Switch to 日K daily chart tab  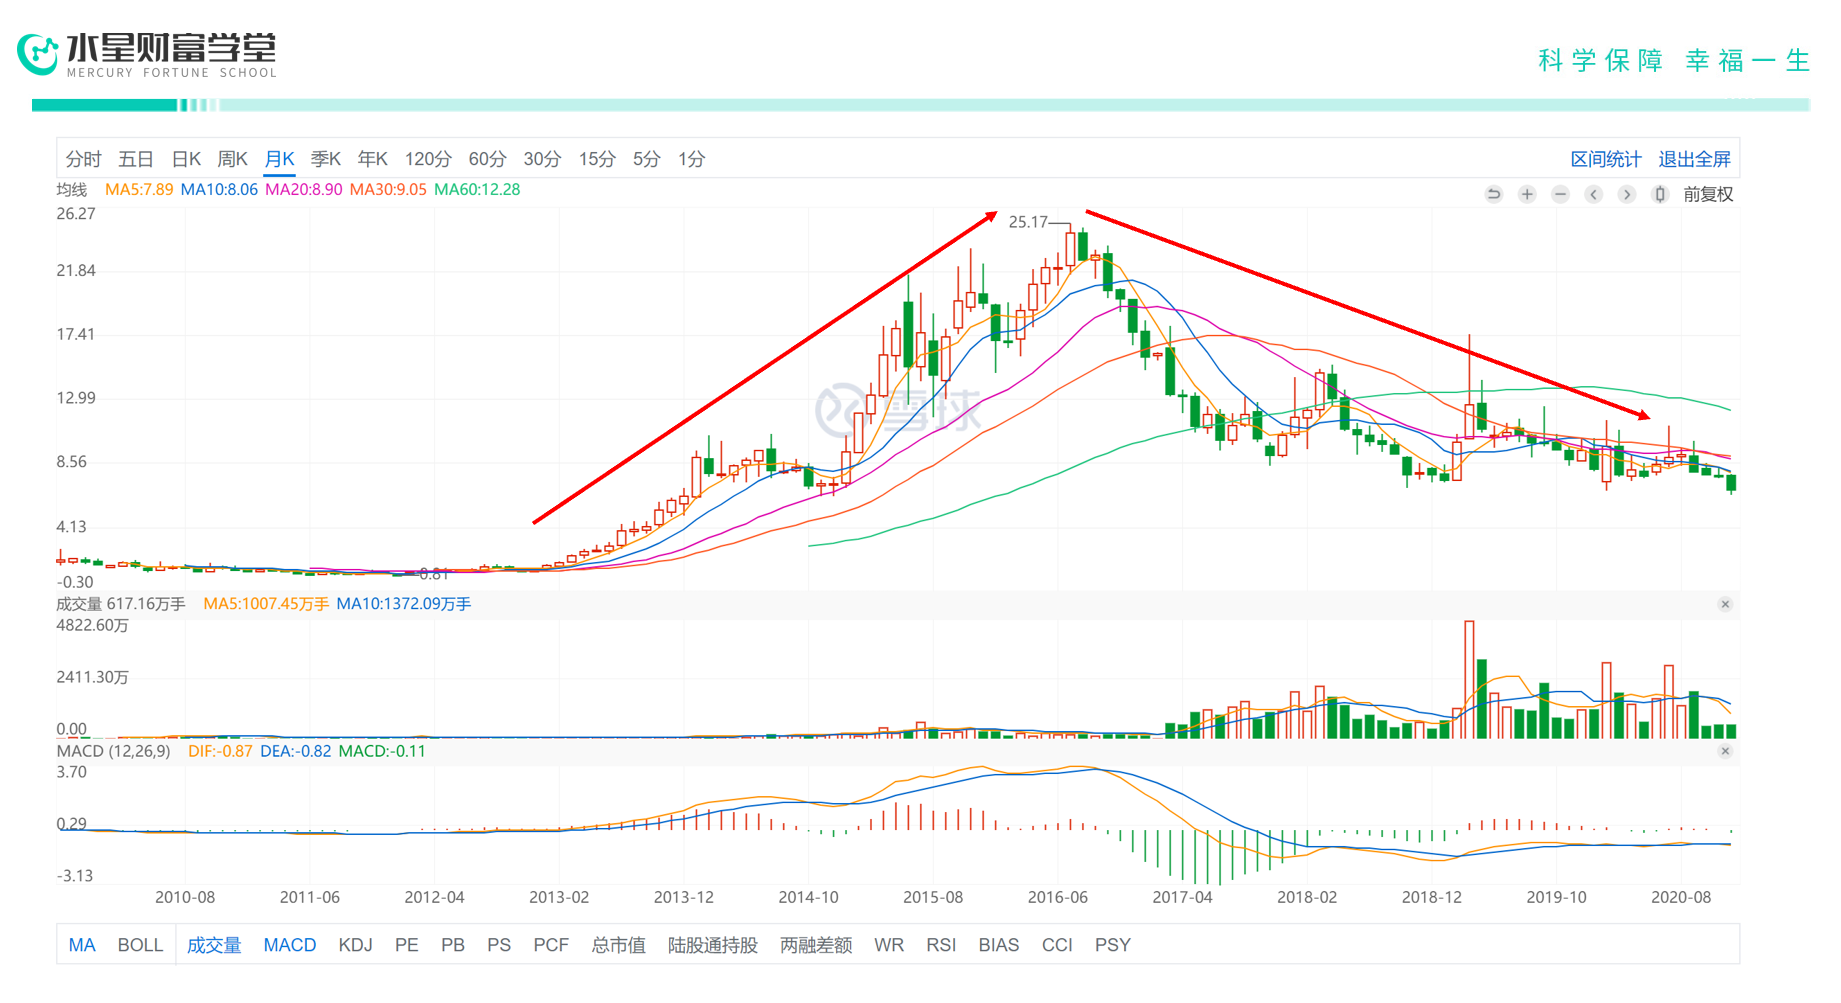tap(186, 159)
